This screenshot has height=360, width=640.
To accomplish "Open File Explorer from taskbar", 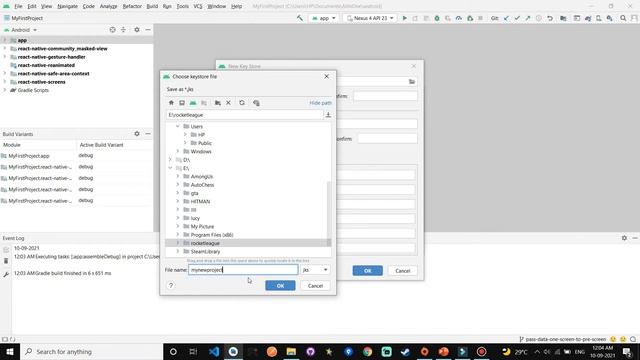I will click(291, 351).
